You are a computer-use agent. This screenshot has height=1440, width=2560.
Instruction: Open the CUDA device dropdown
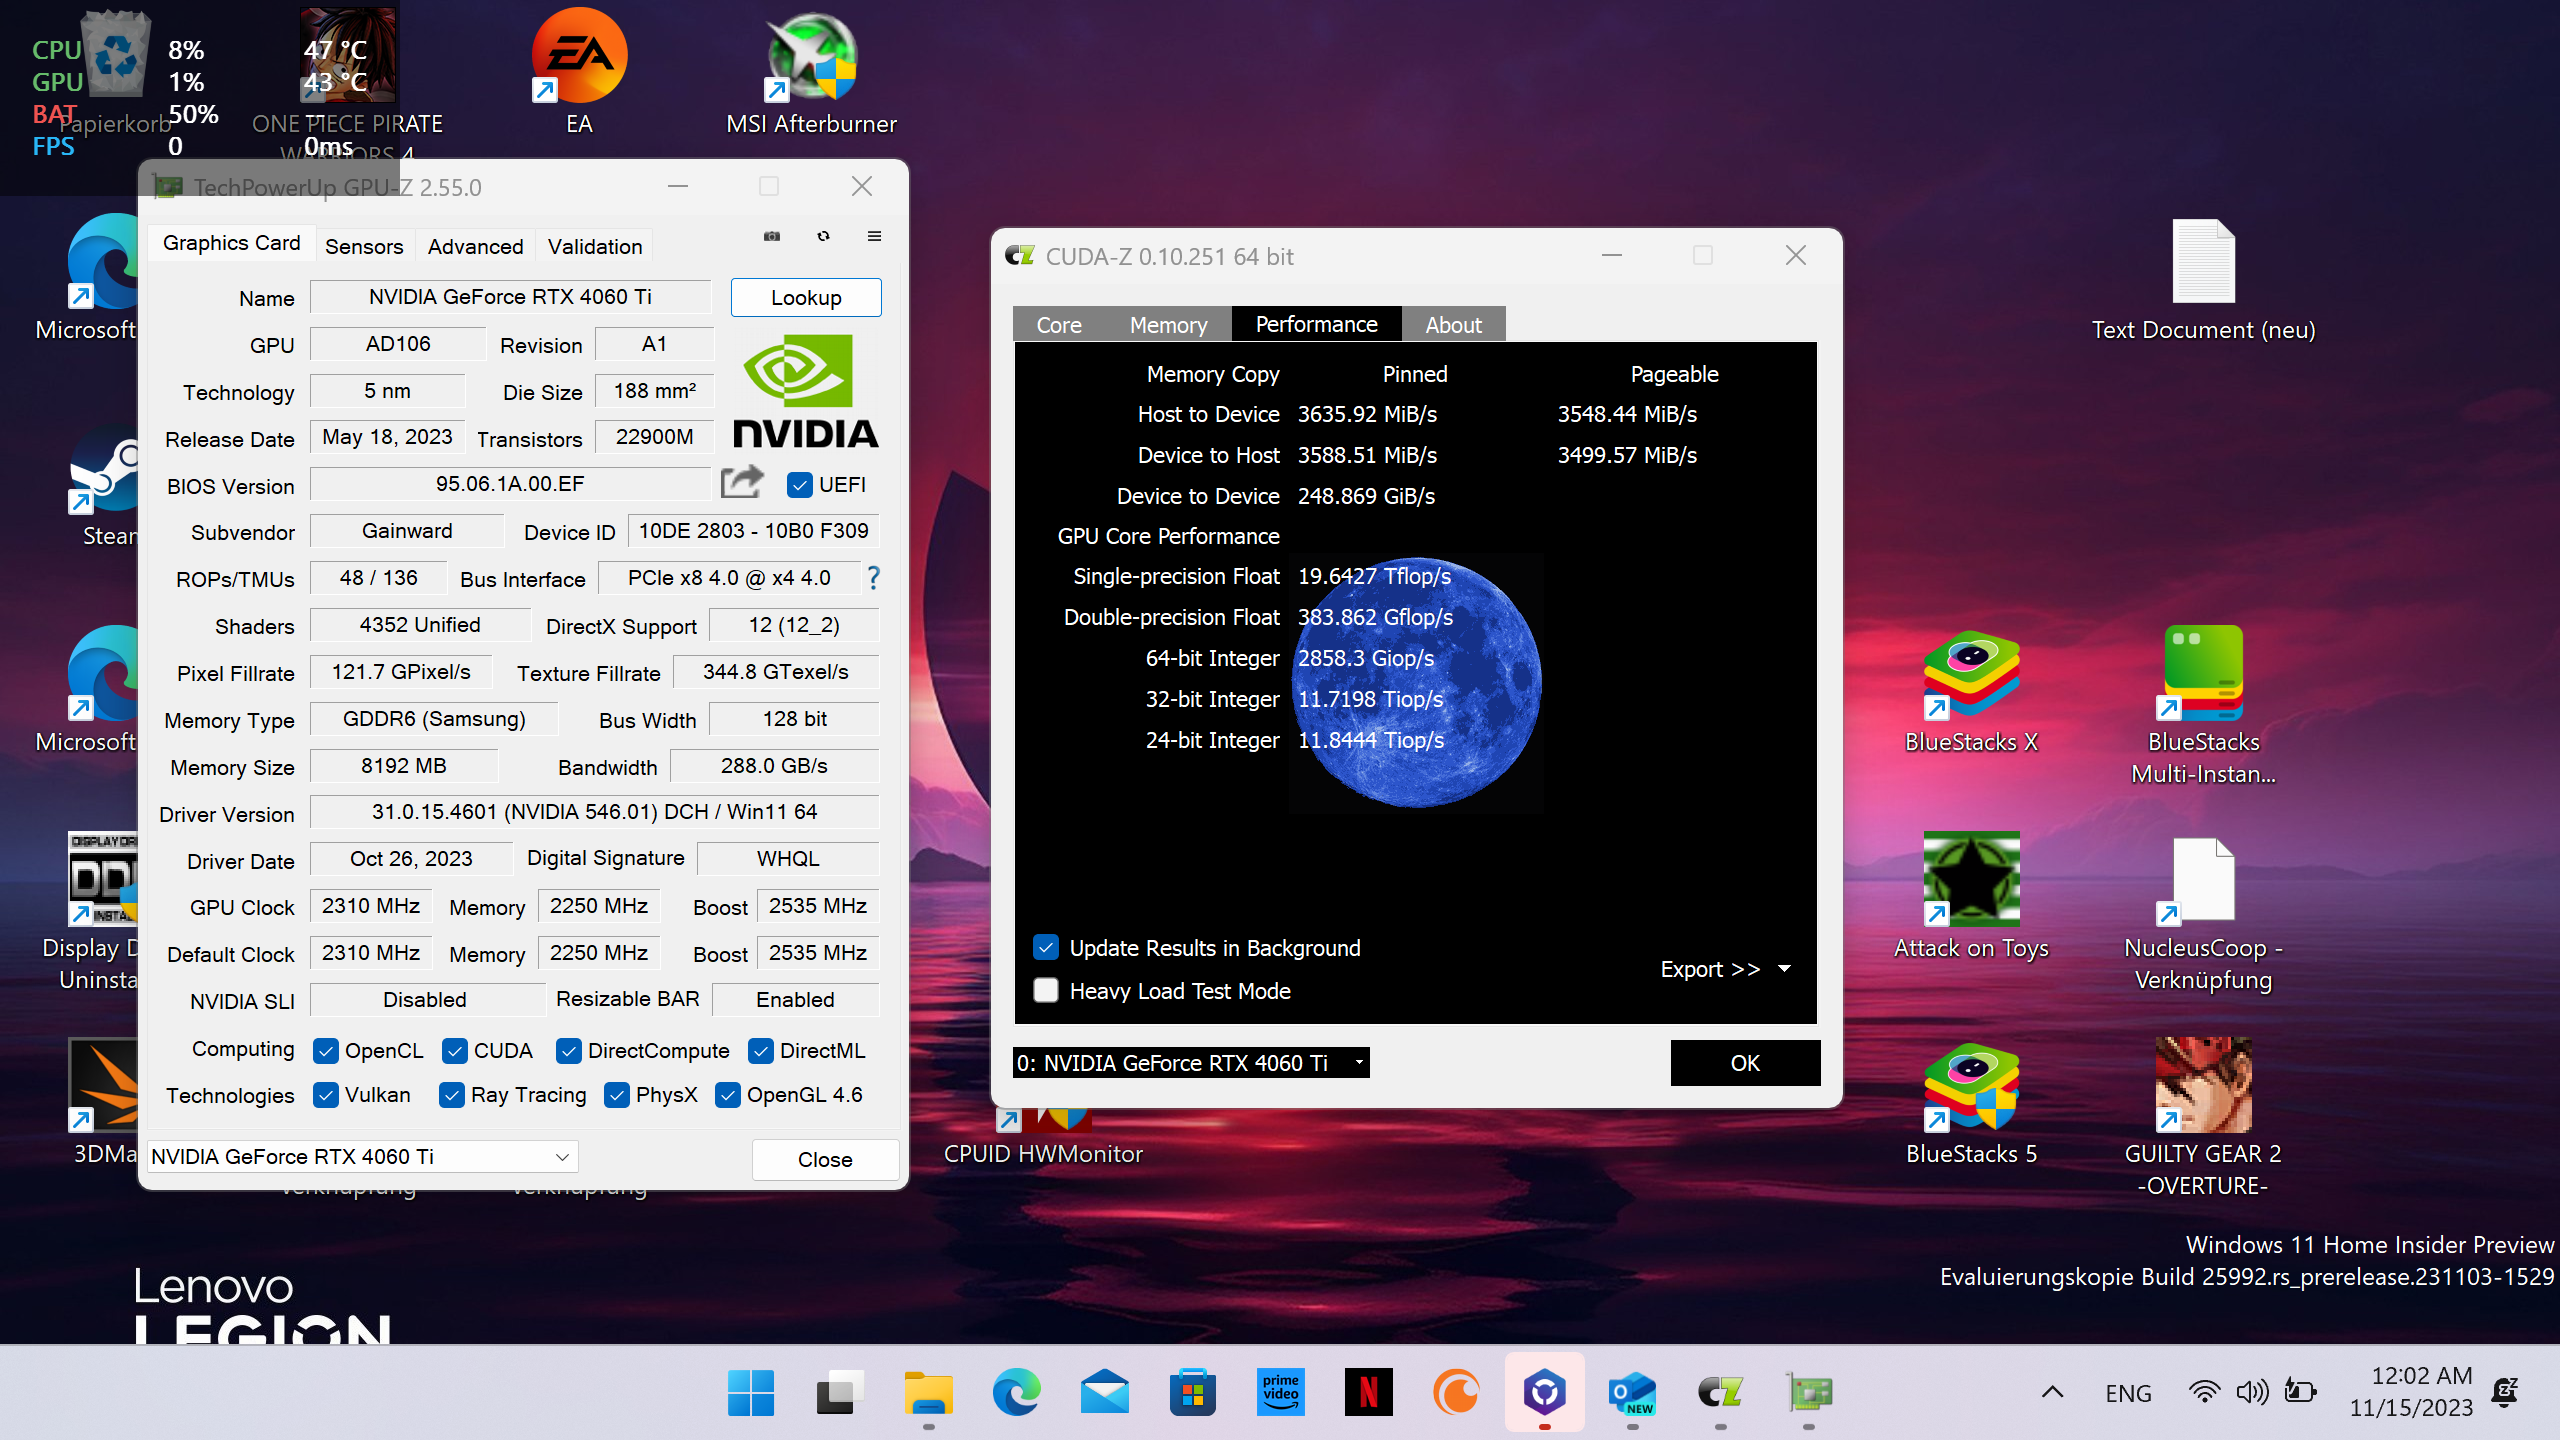(1357, 1062)
